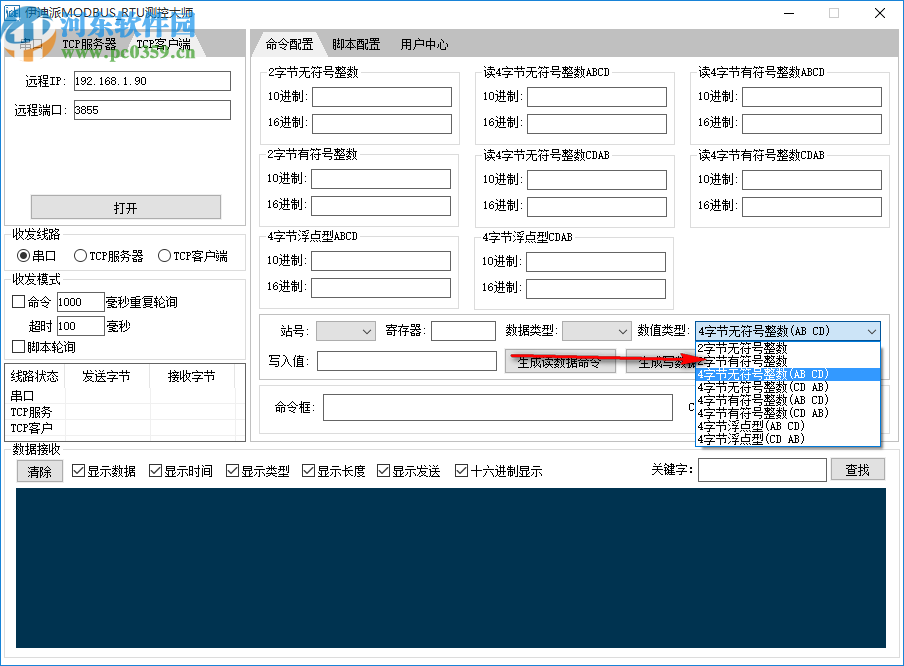
Task: Click the 远程IP input field
Action: (151, 81)
